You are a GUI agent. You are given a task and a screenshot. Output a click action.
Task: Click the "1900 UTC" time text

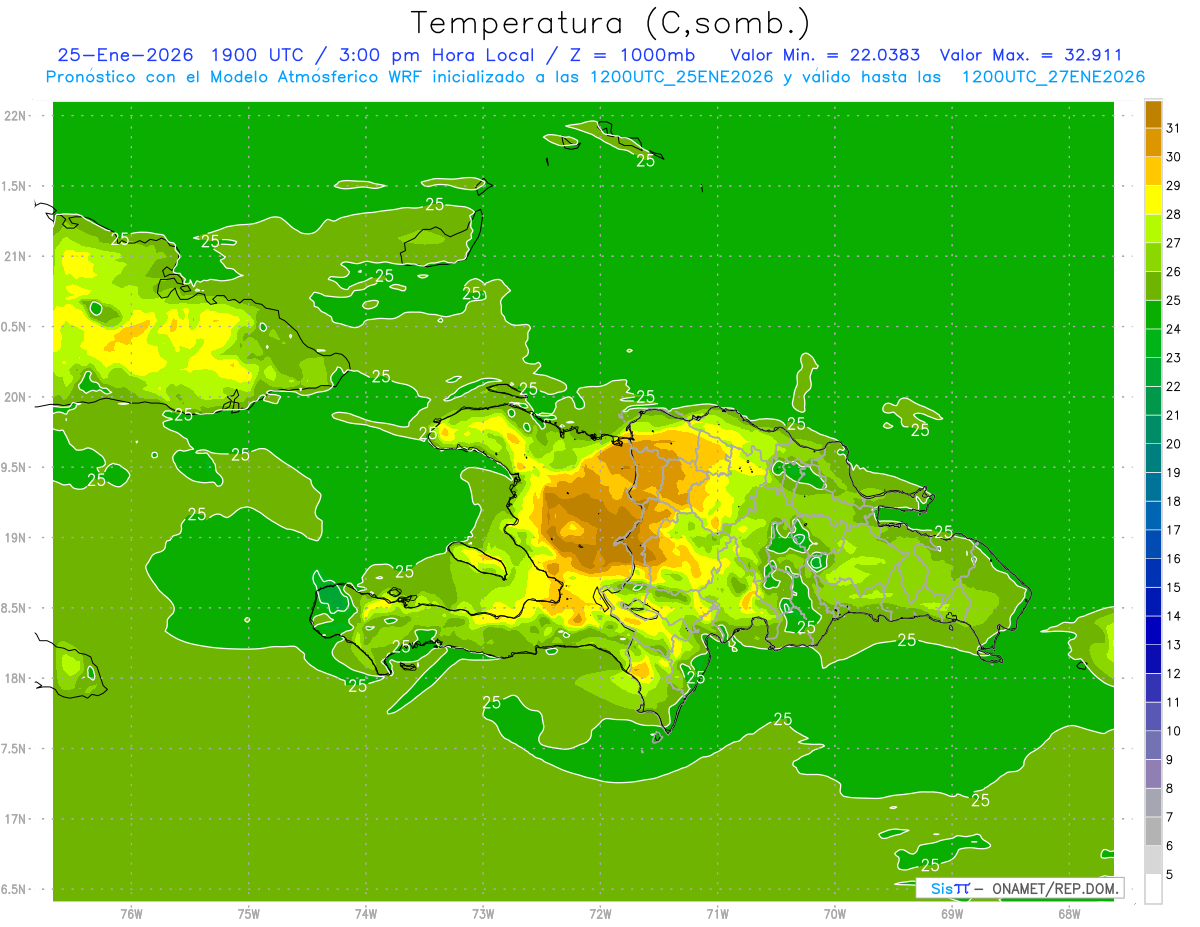click(258, 55)
